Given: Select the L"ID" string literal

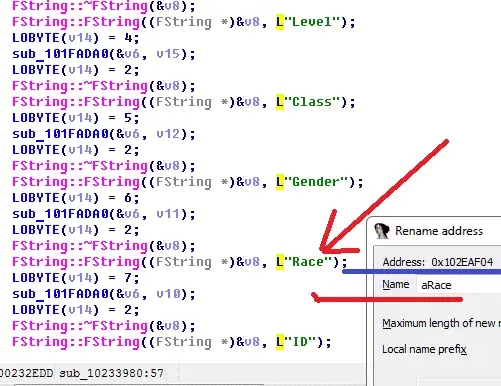Looking at the screenshot, I should [296, 342].
